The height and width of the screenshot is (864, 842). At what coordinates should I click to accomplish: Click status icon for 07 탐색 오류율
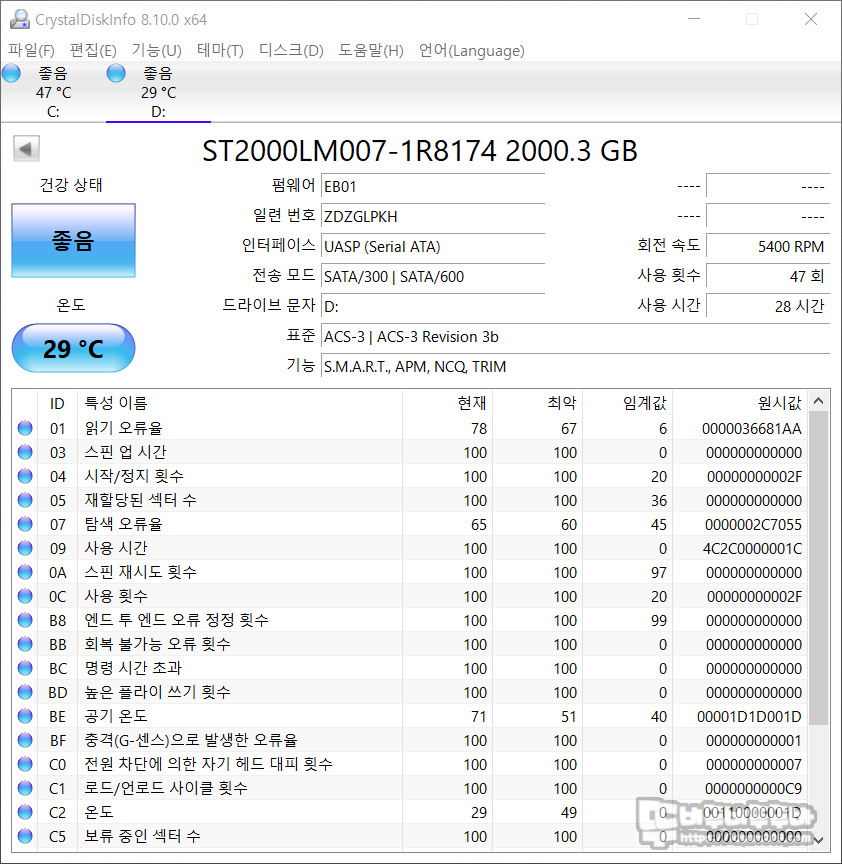pyautogui.click(x=25, y=524)
